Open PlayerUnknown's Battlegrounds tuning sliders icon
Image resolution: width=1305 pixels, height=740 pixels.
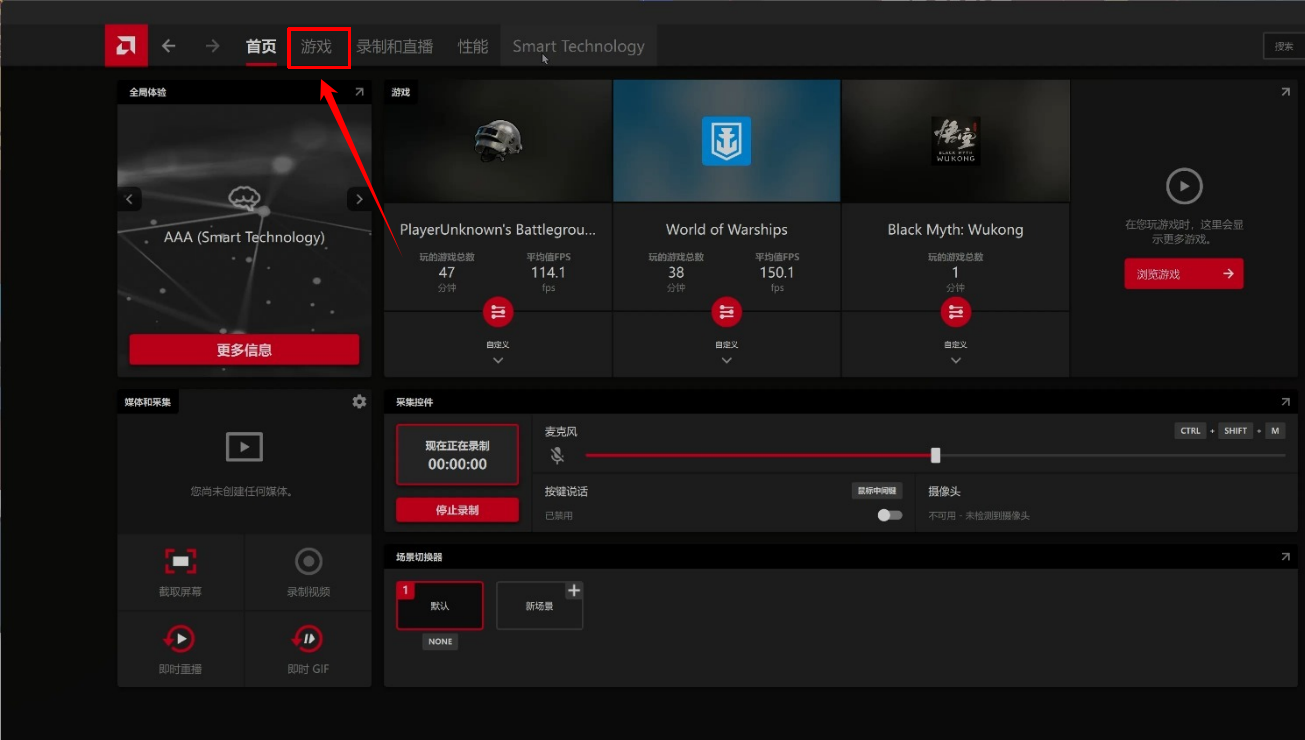tap(498, 312)
